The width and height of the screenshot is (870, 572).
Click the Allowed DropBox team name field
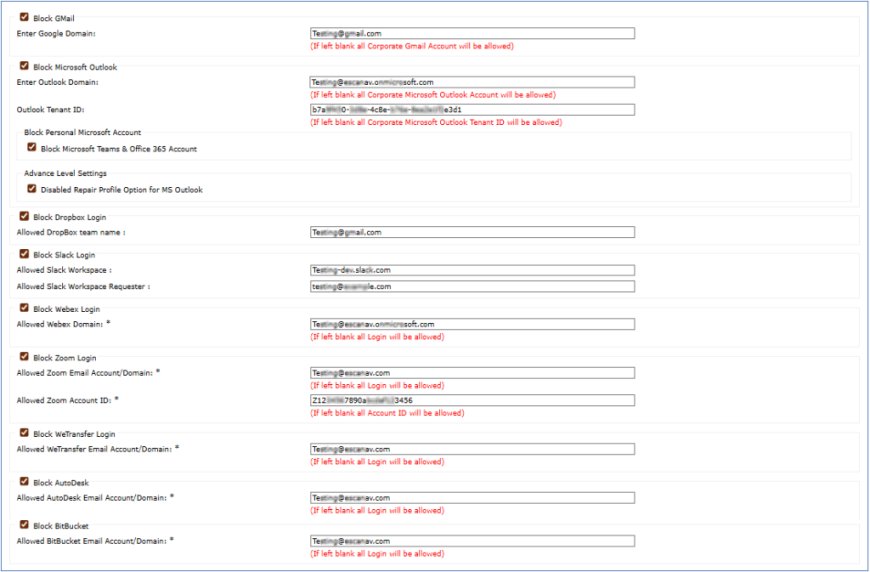click(x=472, y=232)
